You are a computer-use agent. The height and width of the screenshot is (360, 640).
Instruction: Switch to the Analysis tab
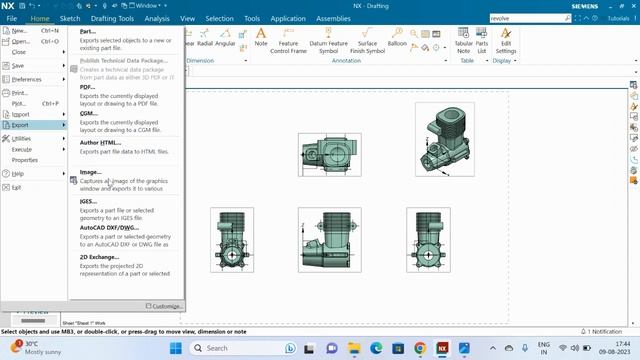(157, 18)
